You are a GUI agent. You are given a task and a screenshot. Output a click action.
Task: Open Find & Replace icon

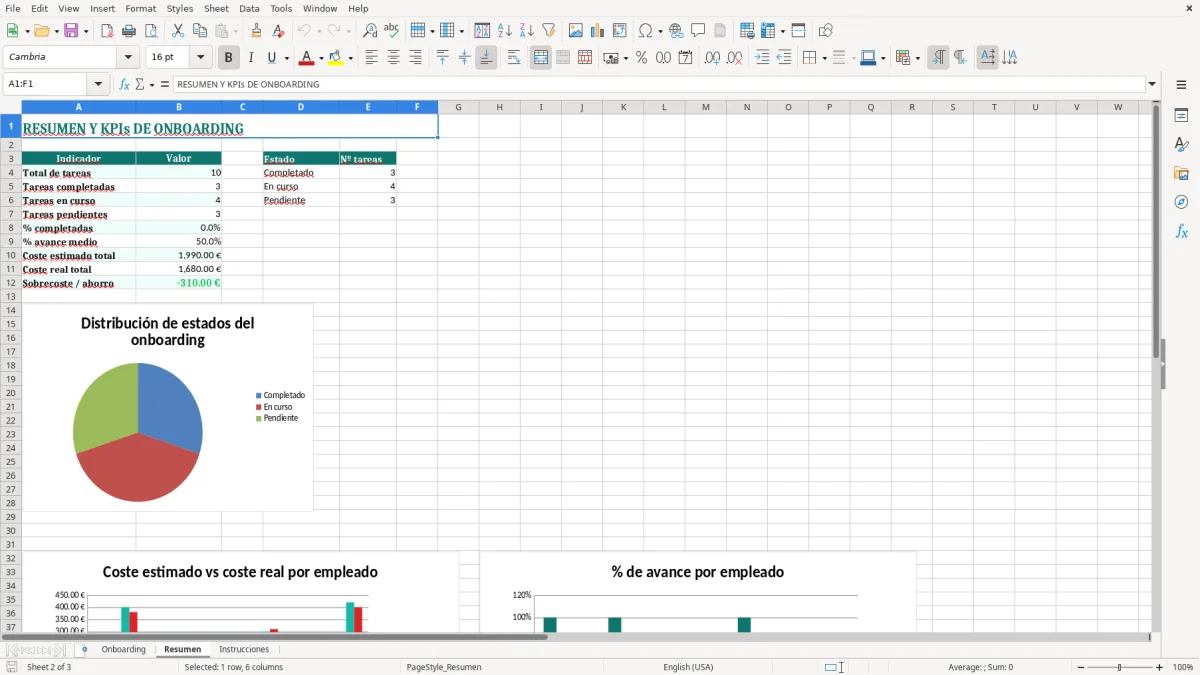click(x=370, y=31)
